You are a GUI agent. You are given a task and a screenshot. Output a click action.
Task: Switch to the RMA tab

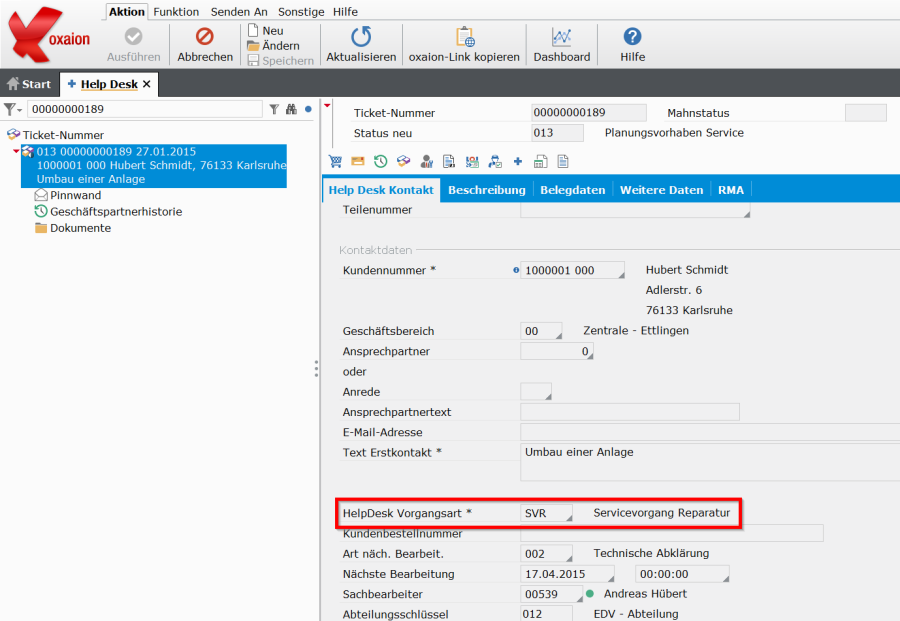tap(731, 190)
